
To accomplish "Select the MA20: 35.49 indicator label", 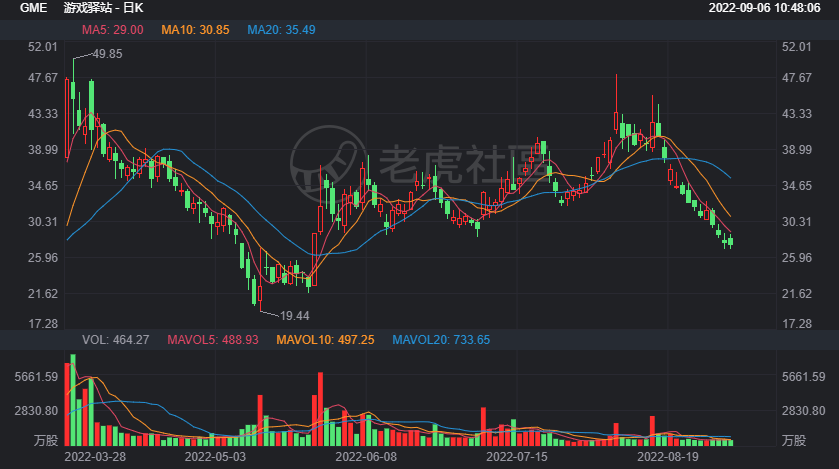I will tap(281, 30).
